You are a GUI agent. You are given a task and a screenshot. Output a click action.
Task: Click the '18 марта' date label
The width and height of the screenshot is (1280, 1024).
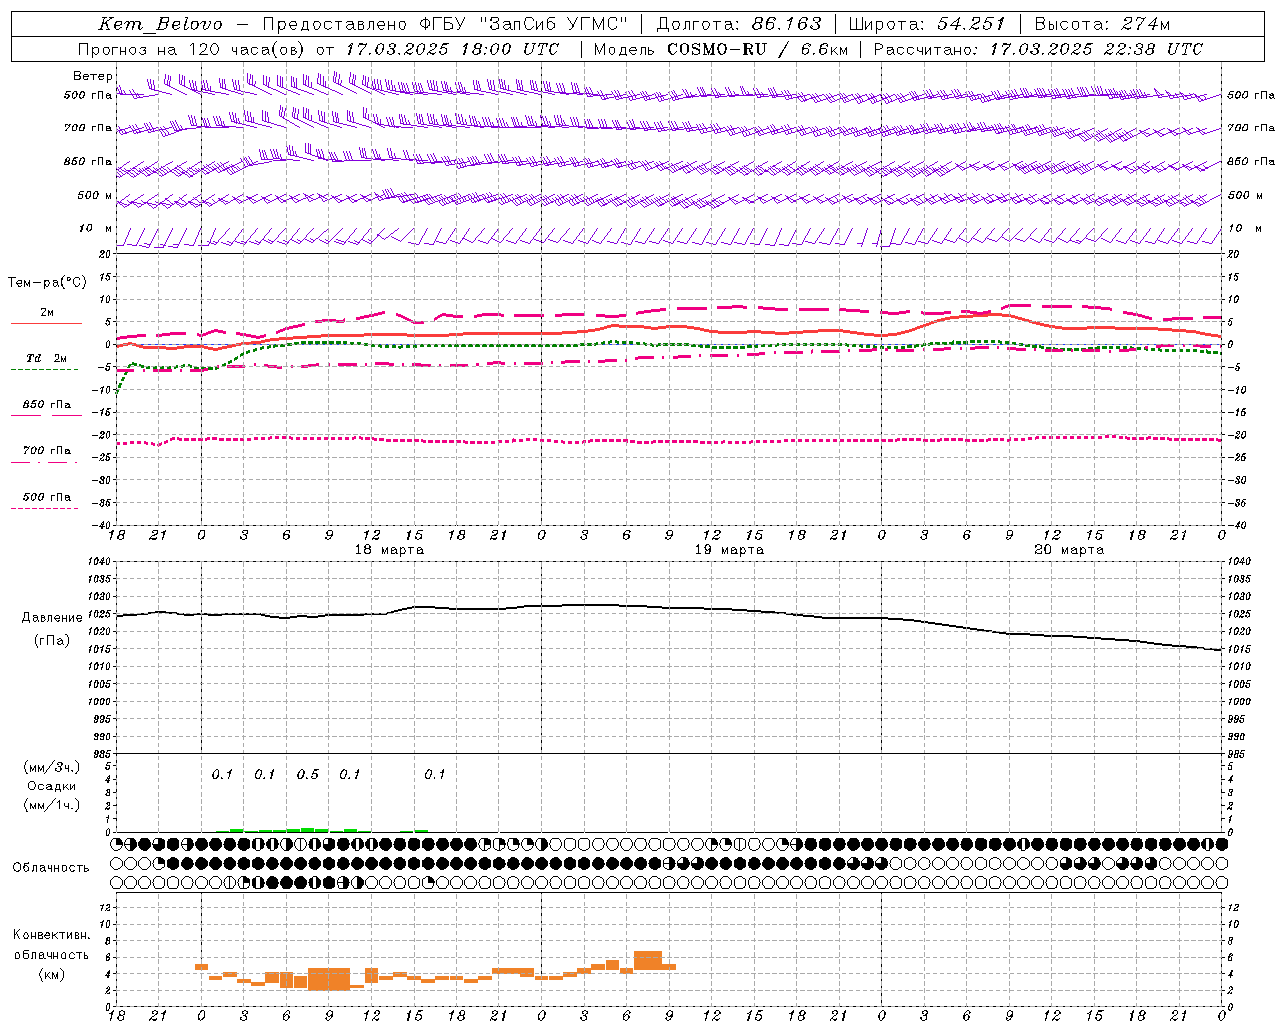[x=389, y=550]
